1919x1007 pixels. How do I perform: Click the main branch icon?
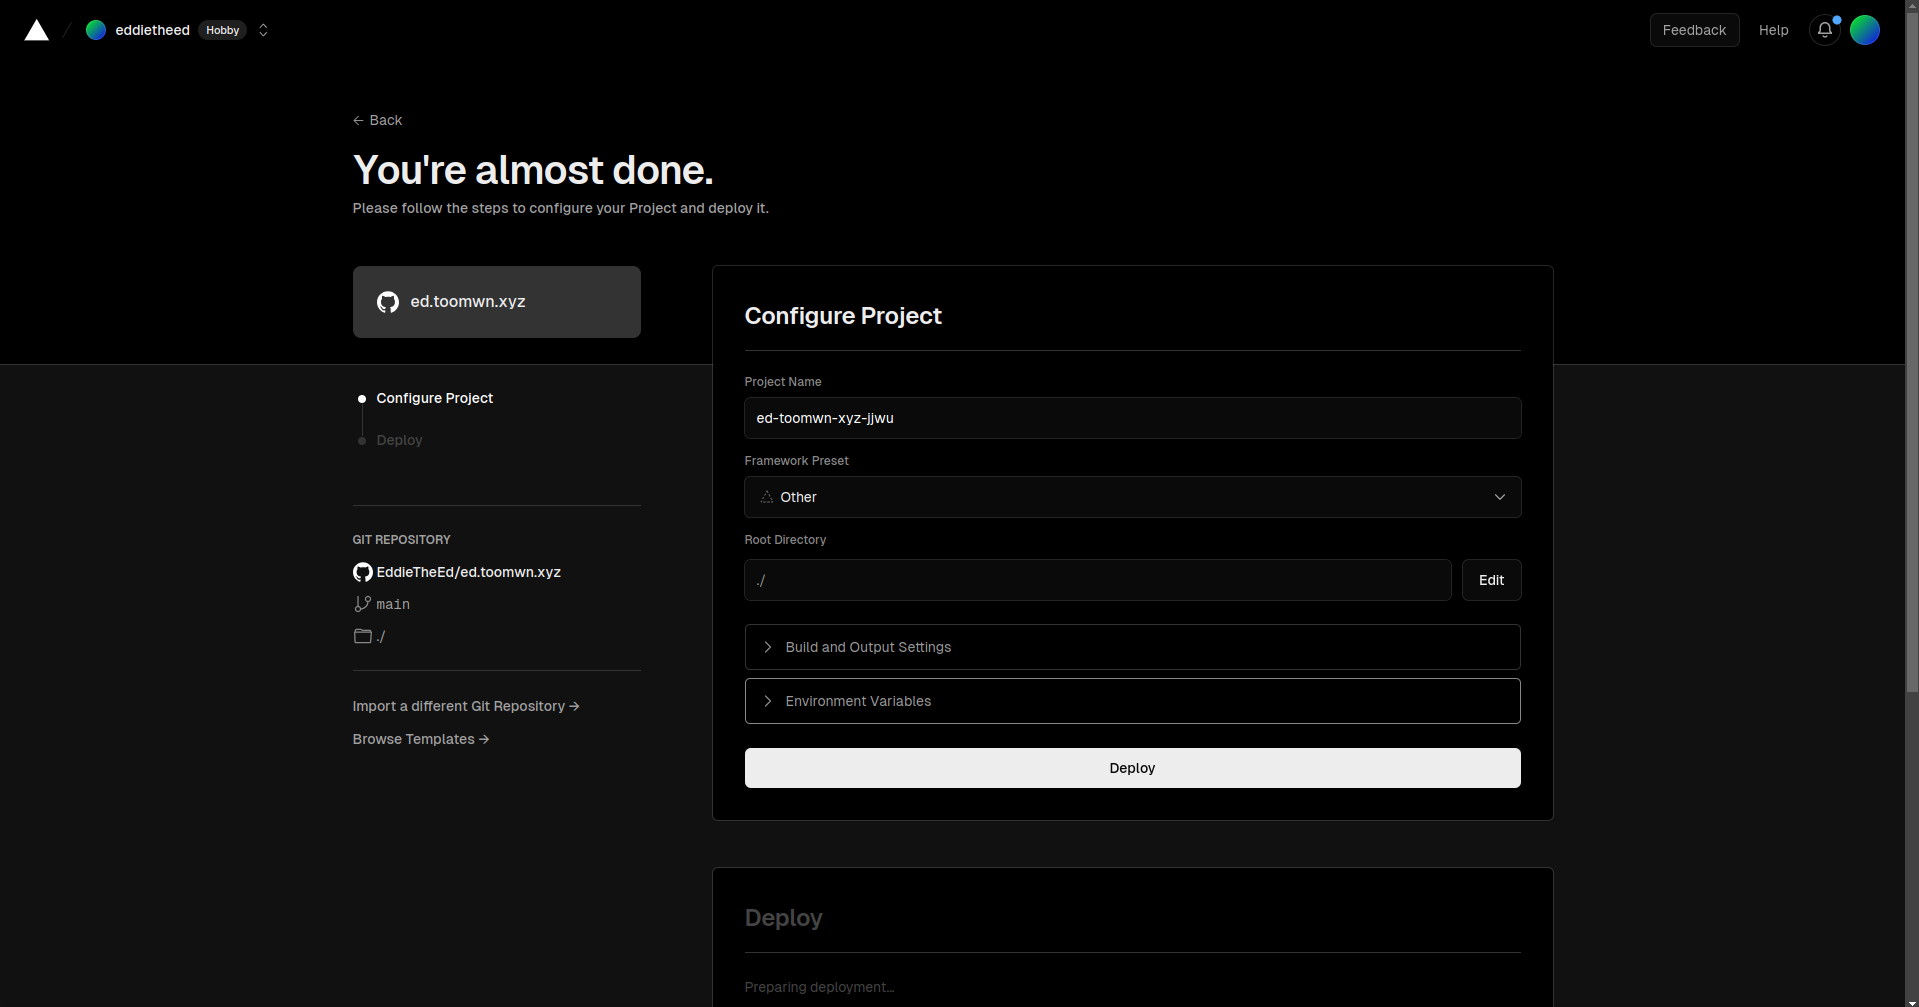pyautogui.click(x=363, y=604)
